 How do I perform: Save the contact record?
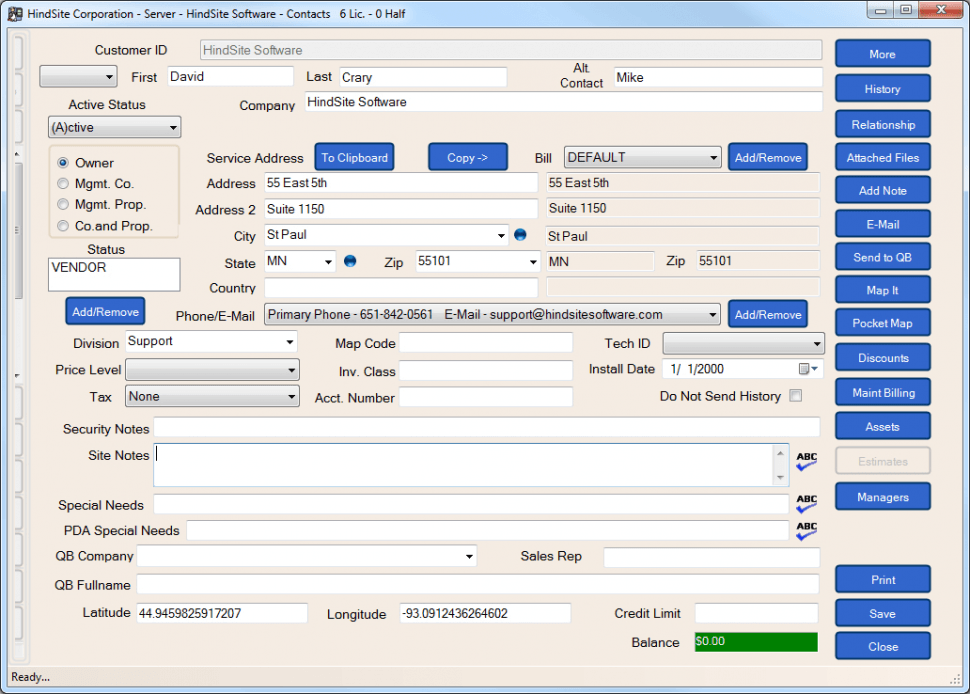pyautogui.click(x=883, y=613)
